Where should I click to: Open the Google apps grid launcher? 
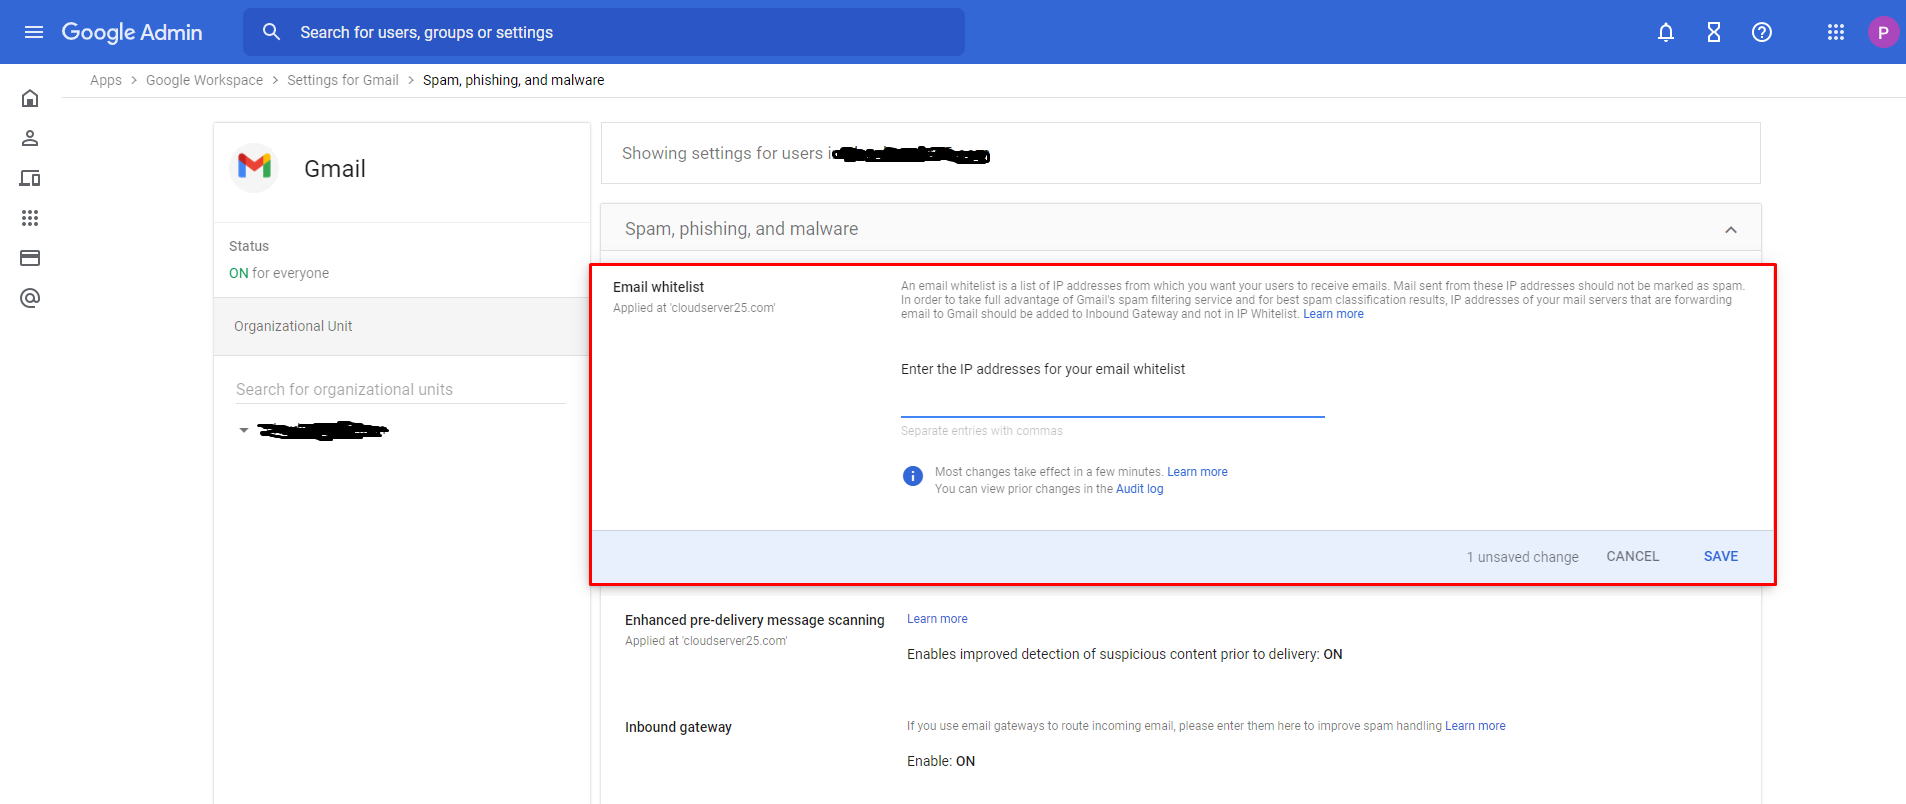click(1836, 32)
